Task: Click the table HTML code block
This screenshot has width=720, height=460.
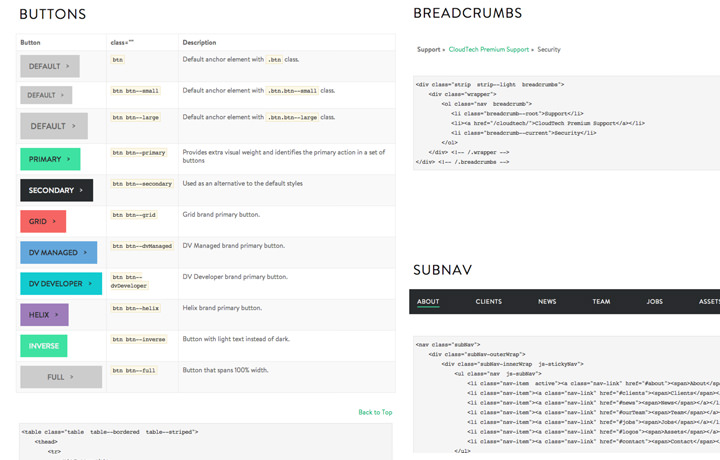Action: 206,442
